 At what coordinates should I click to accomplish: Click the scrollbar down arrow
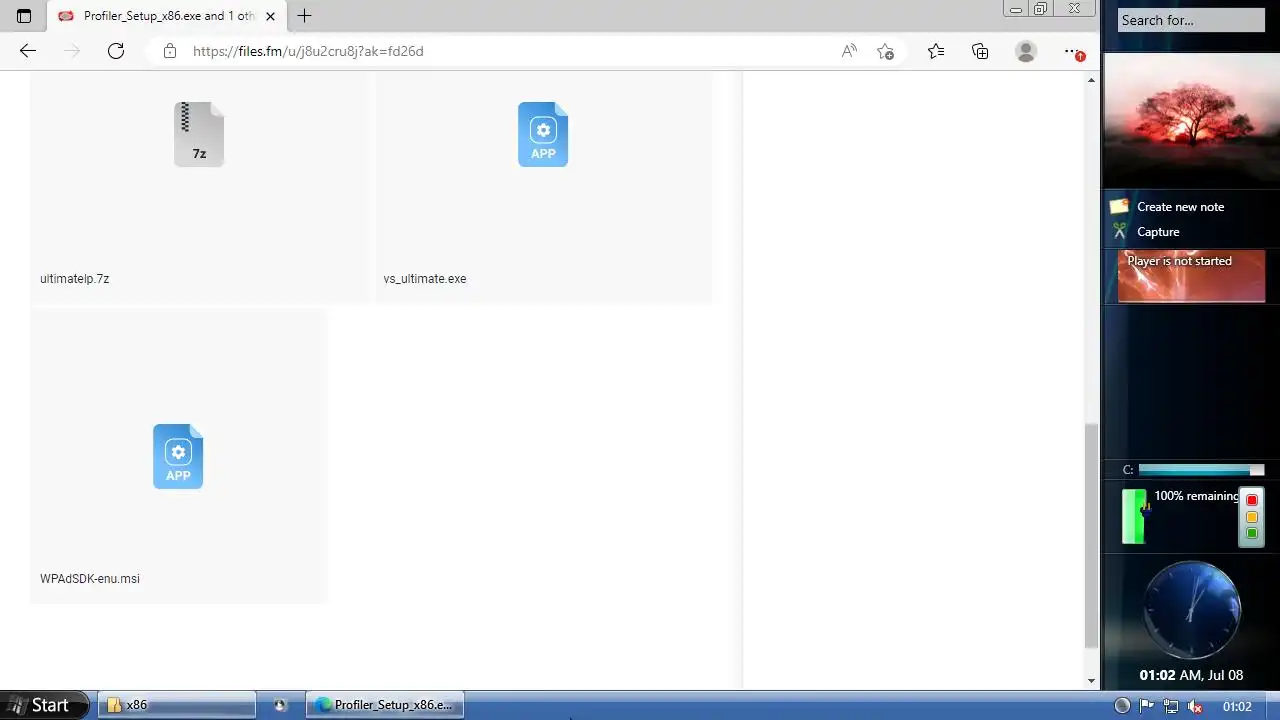[1091, 681]
